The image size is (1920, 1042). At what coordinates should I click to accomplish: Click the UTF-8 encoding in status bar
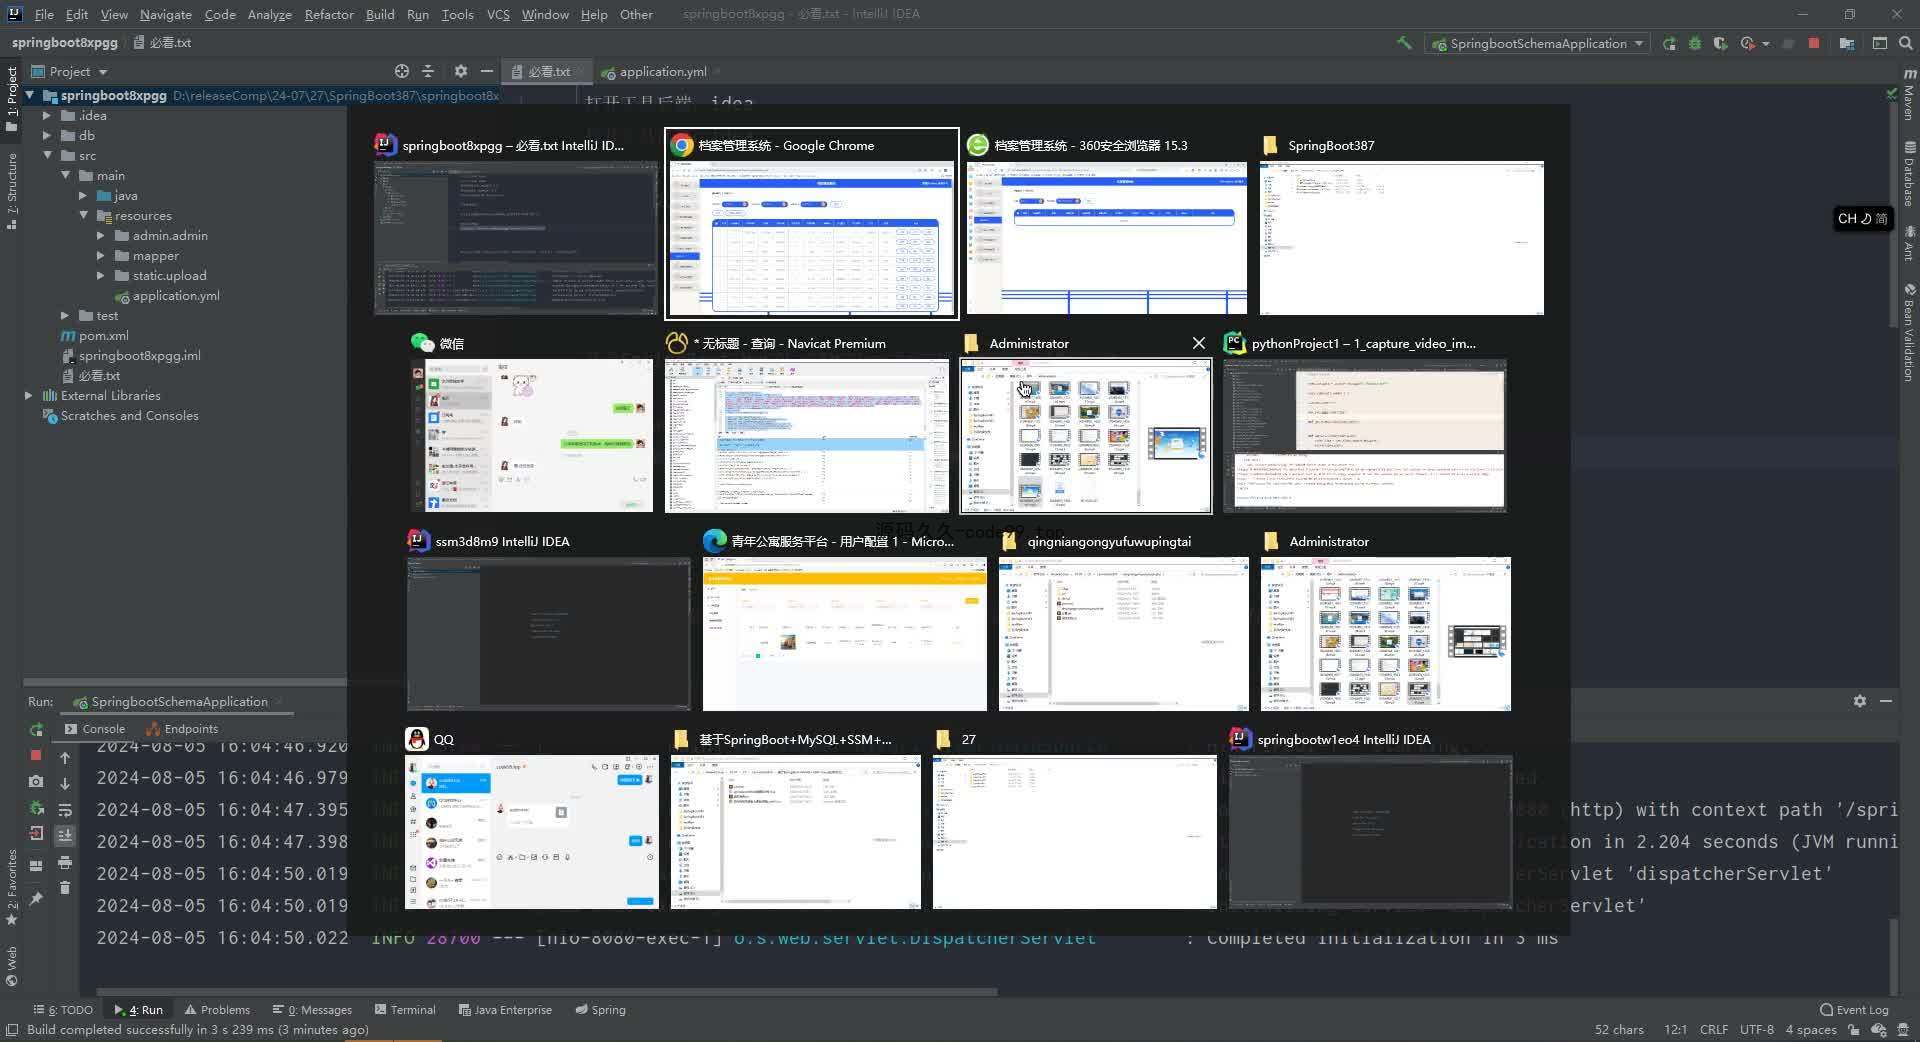click(x=1757, y=1030)
